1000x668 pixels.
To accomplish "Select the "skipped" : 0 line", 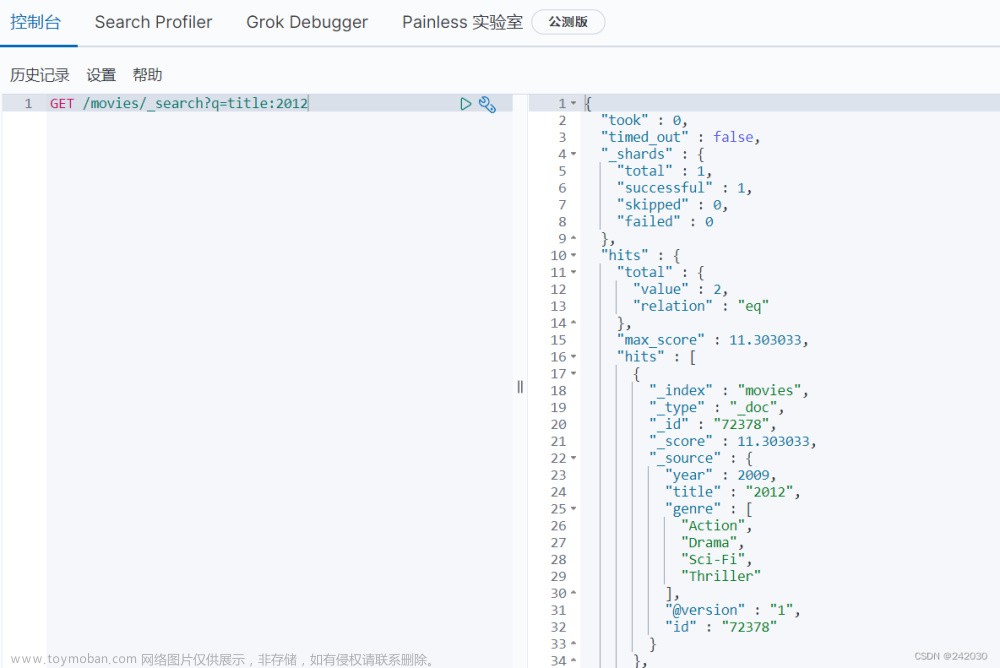I will (x=672, y=205).
